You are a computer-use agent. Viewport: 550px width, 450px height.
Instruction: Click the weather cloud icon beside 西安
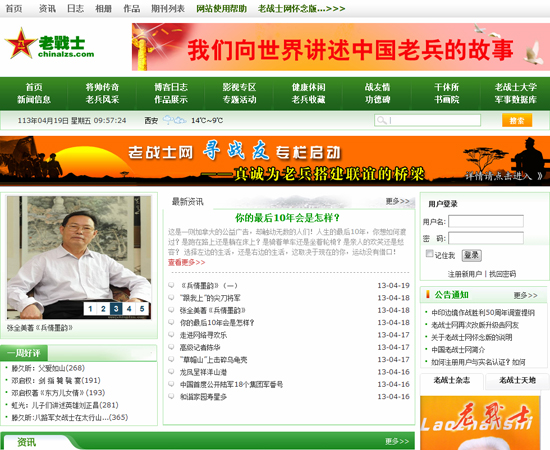click(174, 120)
